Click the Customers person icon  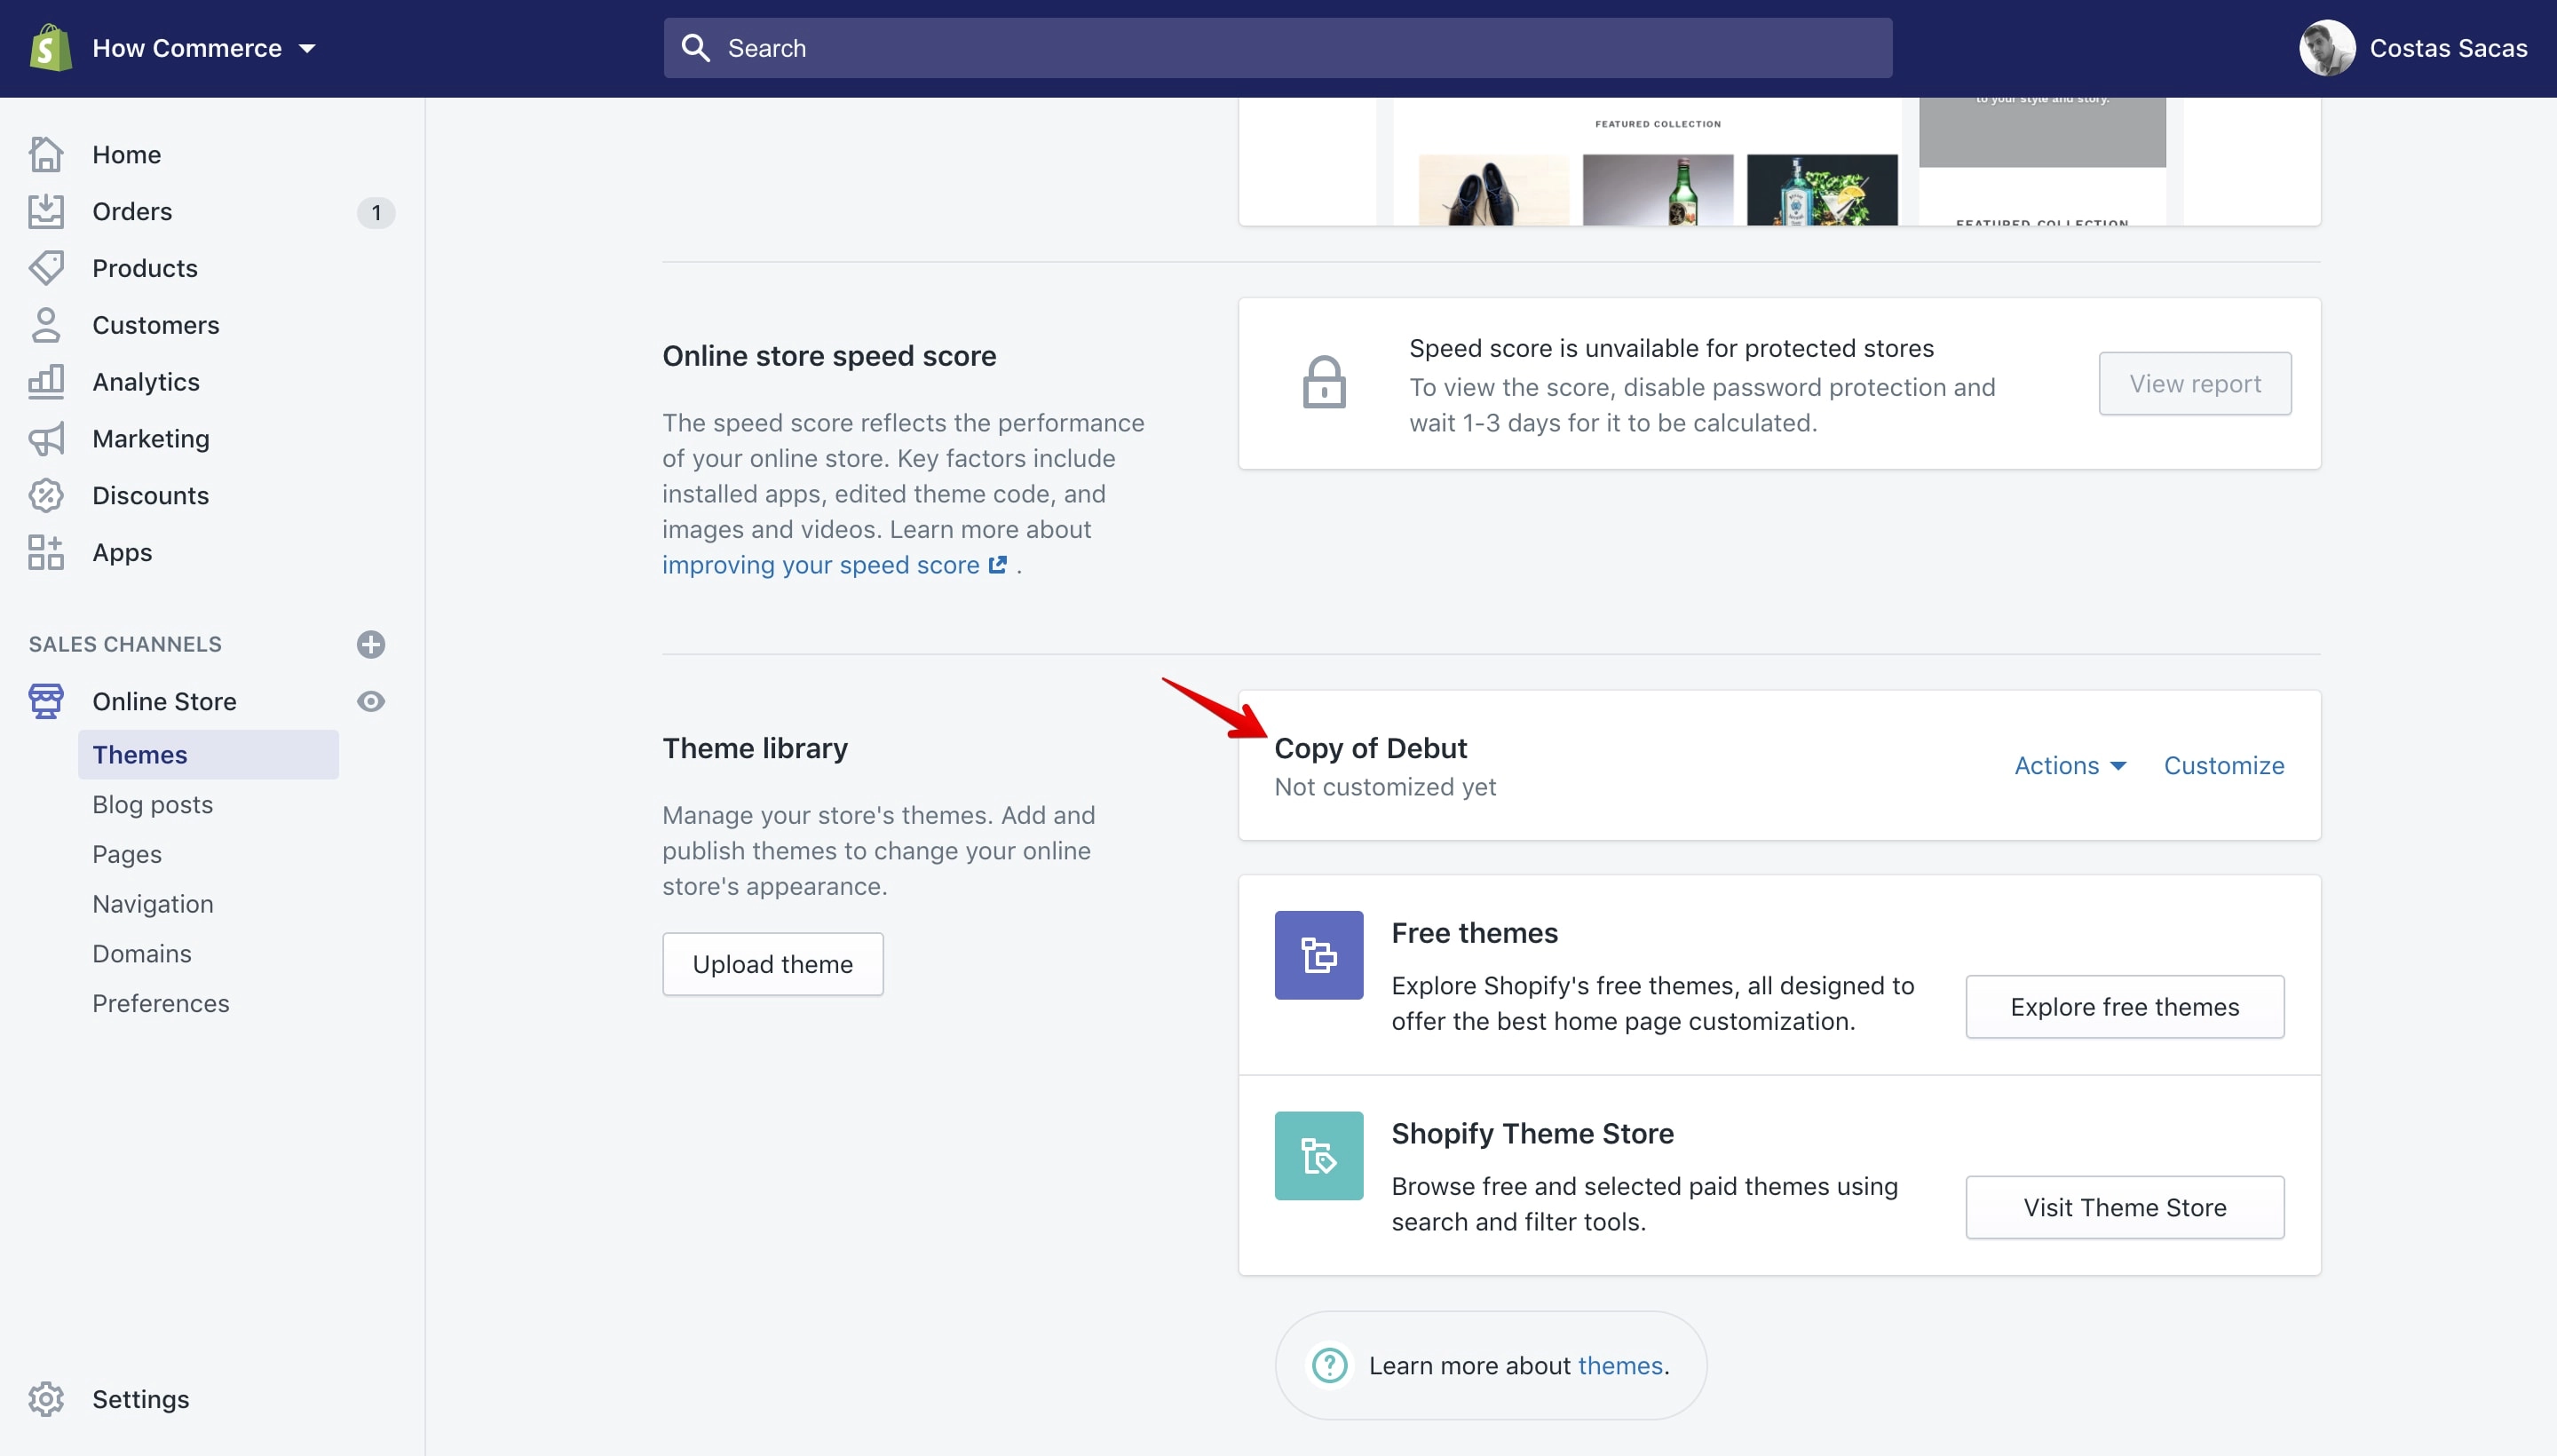pyautogui.click(x=46, y=325)
